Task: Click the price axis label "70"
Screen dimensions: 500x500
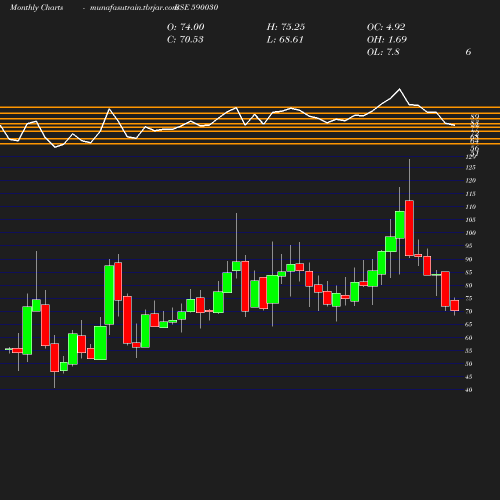Action: click(469, 311)
